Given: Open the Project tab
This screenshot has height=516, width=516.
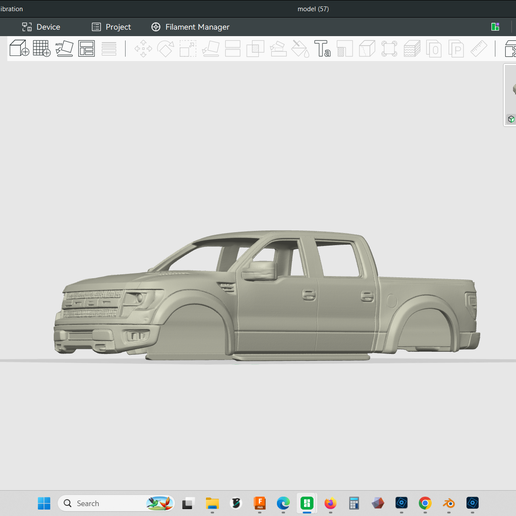Looking at the screenshot, I should point(111,27).
